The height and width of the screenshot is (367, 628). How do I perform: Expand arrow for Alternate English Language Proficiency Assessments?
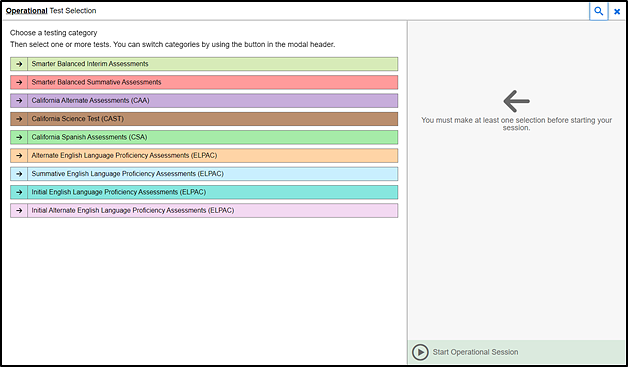click(x=19, y=155)
